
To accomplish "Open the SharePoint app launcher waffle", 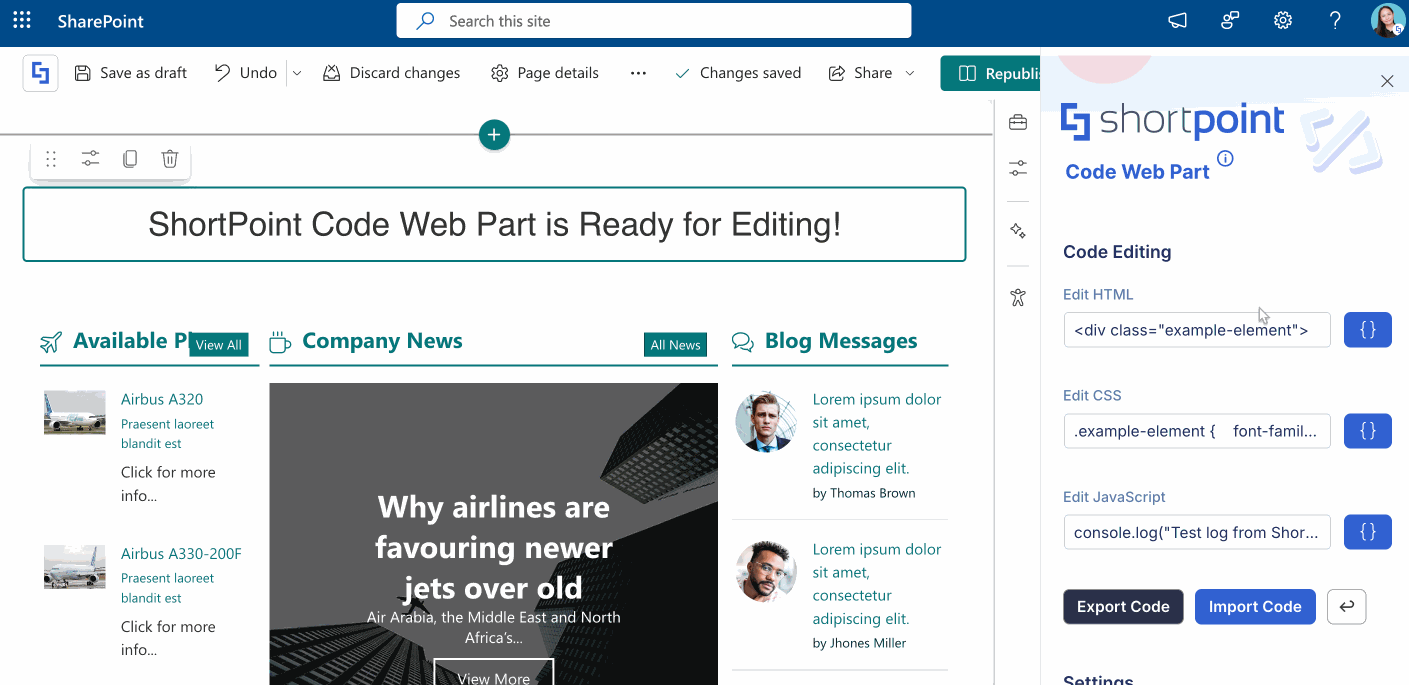I will click(x=22, y=21).
